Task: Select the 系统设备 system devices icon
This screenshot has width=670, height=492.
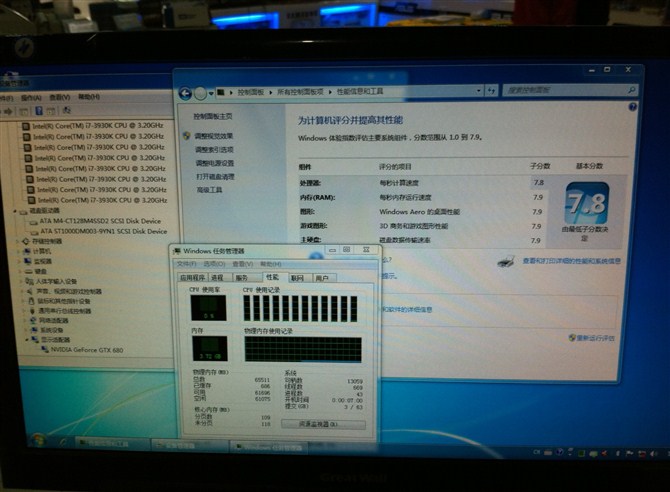Action: pyautogui.click(x=34, y=330)
